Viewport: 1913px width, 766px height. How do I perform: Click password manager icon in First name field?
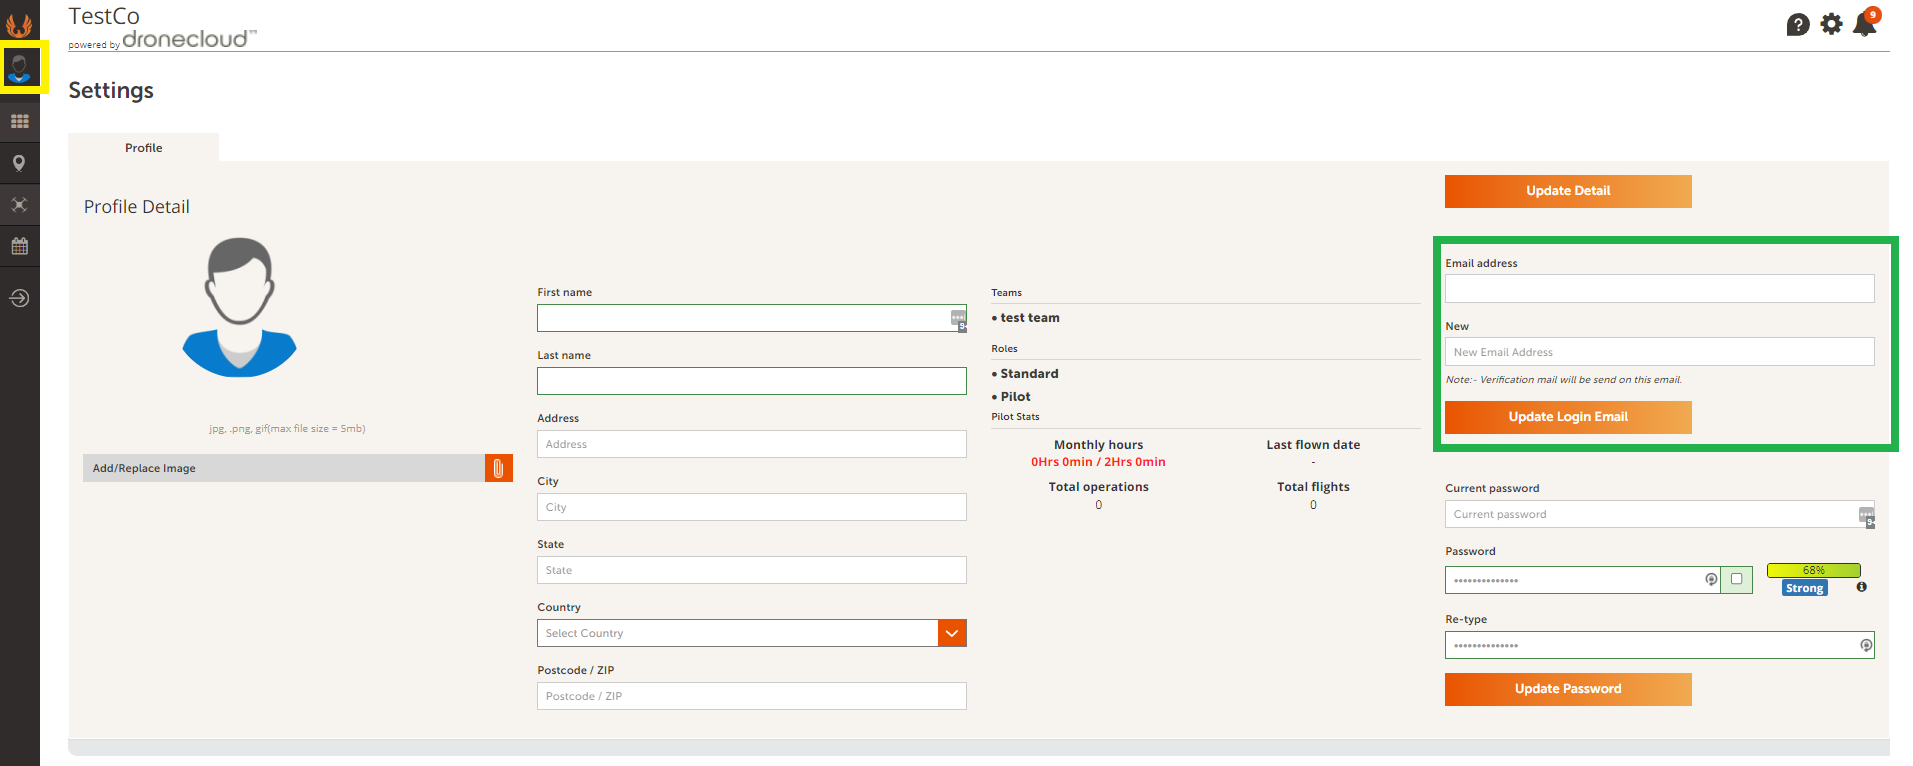click(x=958, y=319)
